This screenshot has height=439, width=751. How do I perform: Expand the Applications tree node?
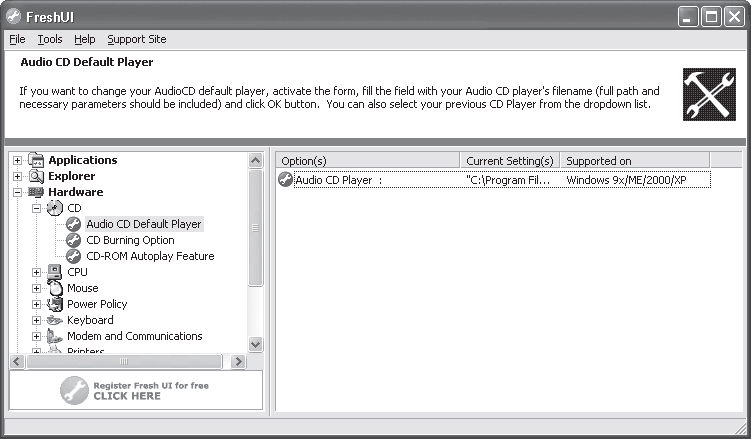click(x=17, y=160)
